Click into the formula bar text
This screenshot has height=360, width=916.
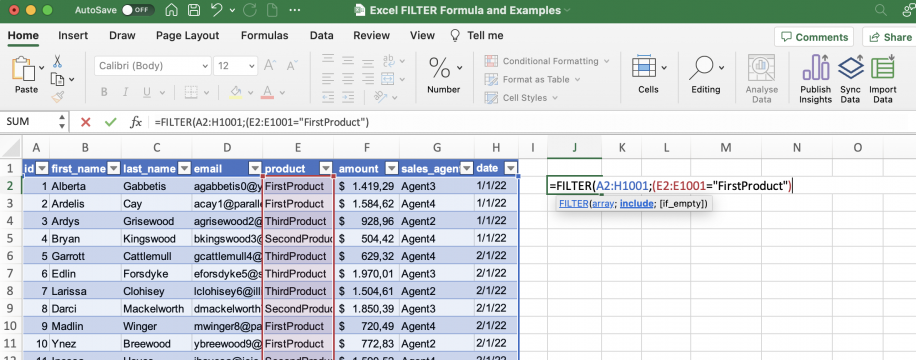pos(262,122)
